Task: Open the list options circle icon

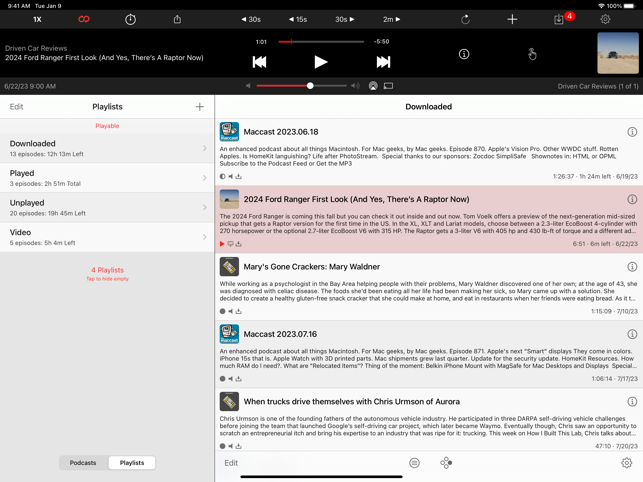Action: click(x=415, y=463)
